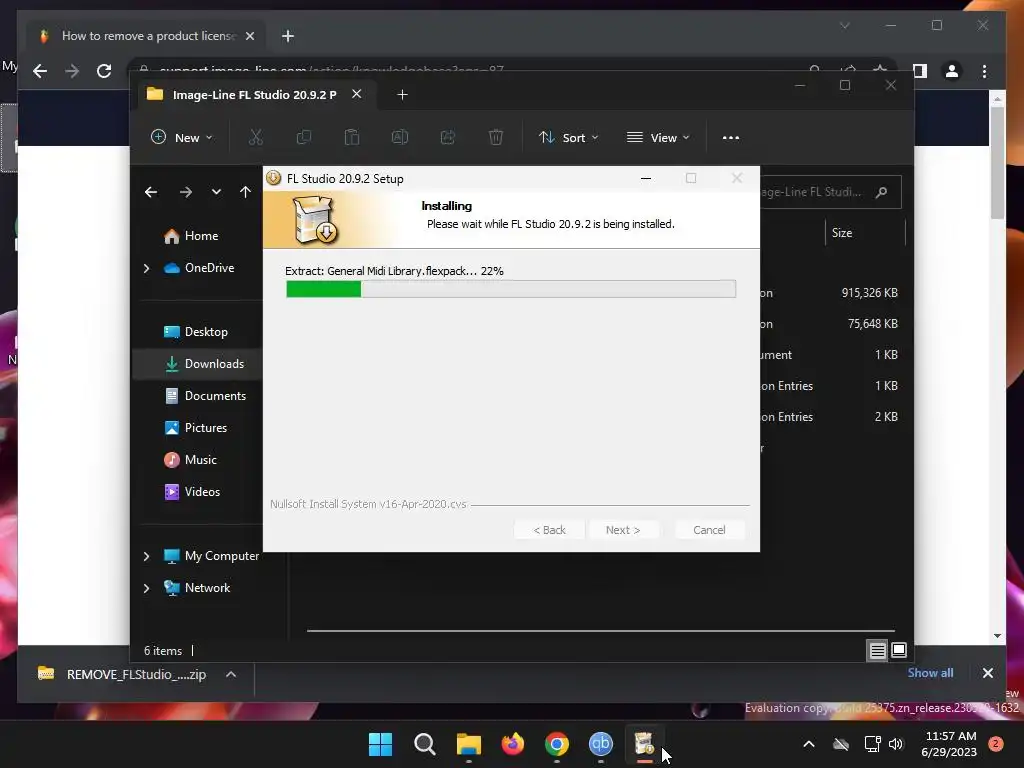Click the Paste clipboard icon in File Explorer
This screenshot has height=768, width=1024.
351,137
